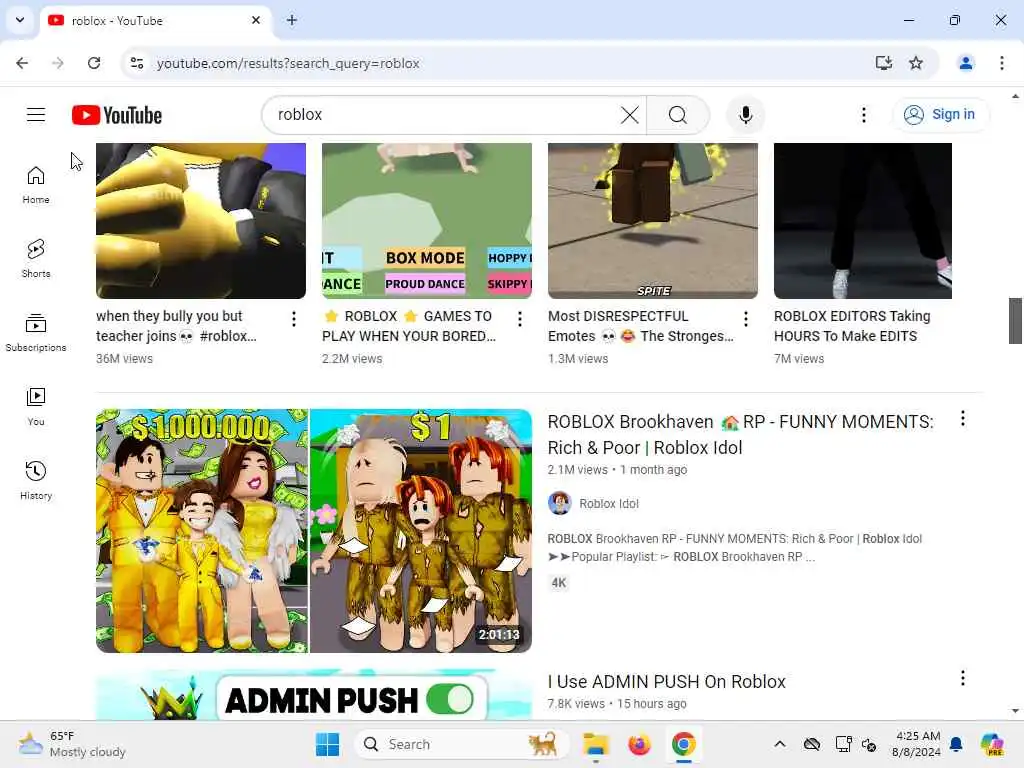Select the 'roblox - YouTube' browser tab
This screenshot has width=1024, height=768.
(155, 21)
